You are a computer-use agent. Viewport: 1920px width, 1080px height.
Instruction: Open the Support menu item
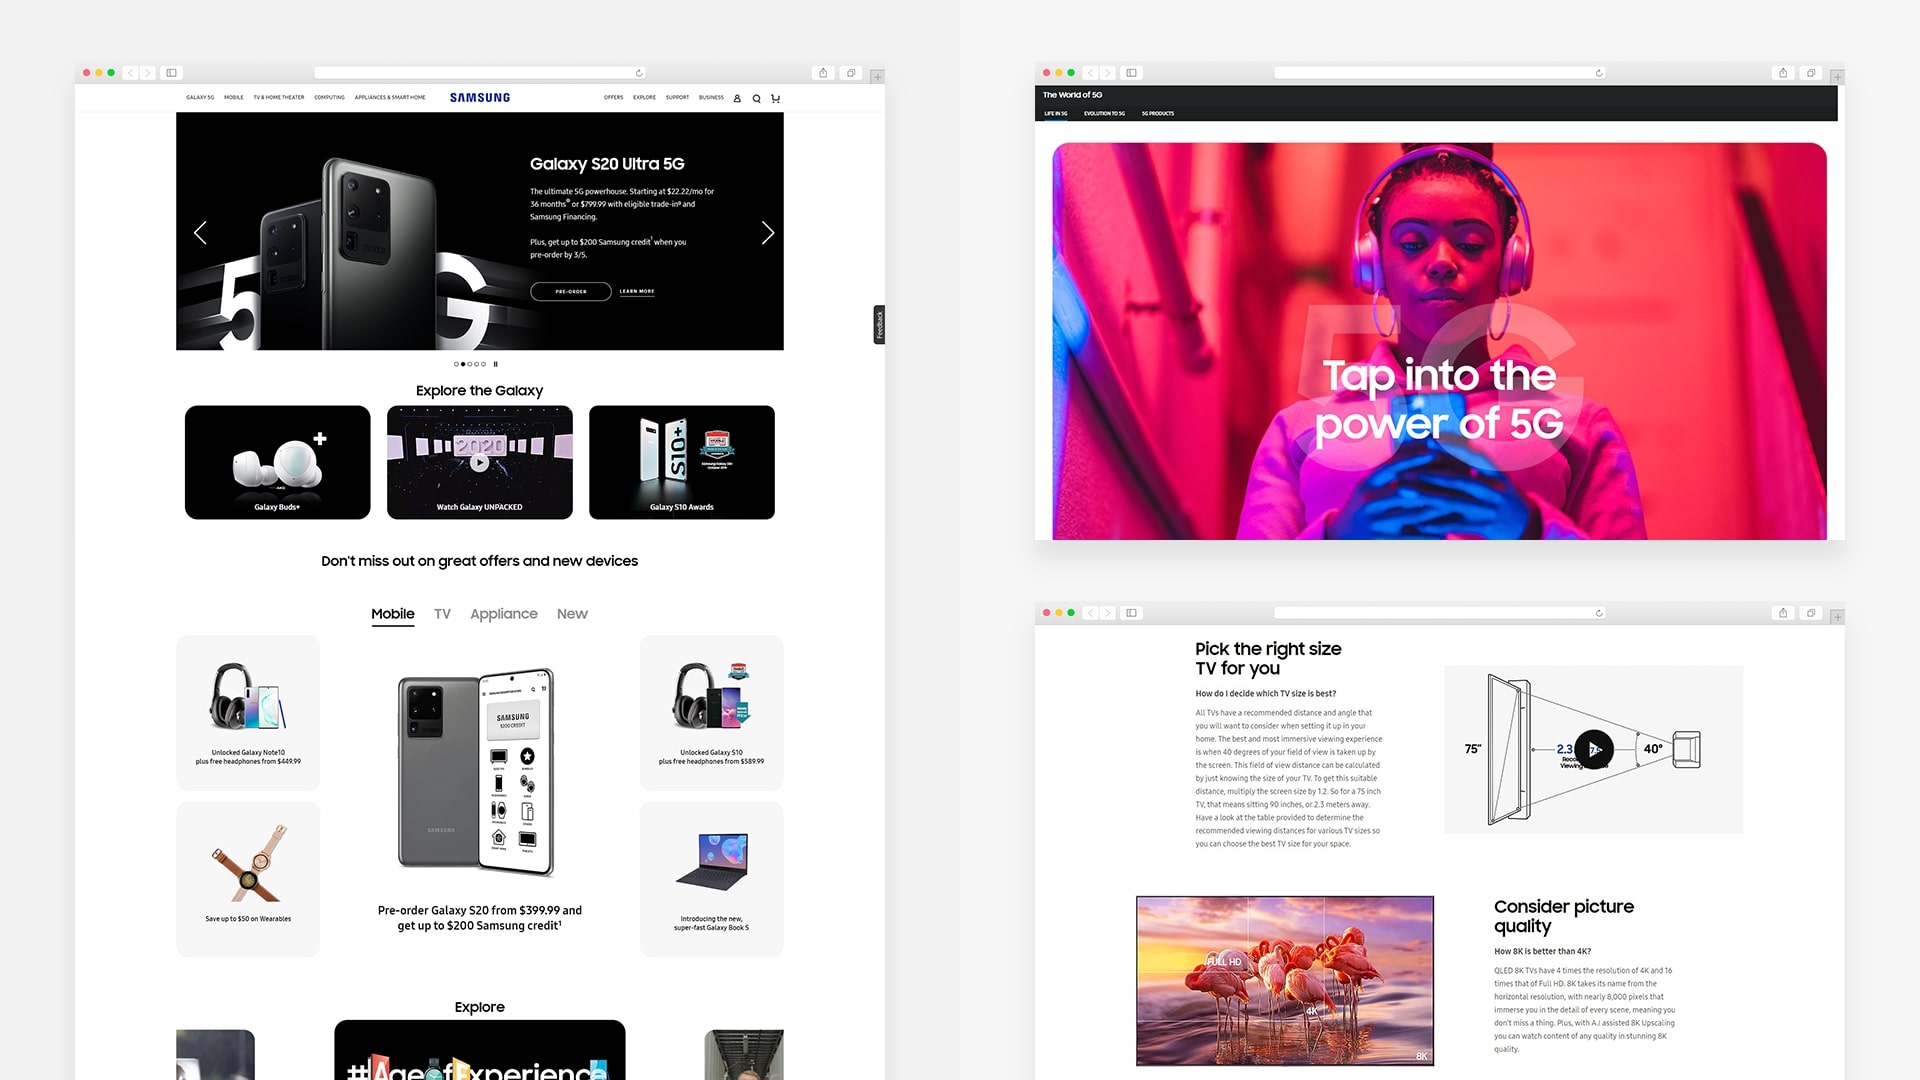coord(677,98)
